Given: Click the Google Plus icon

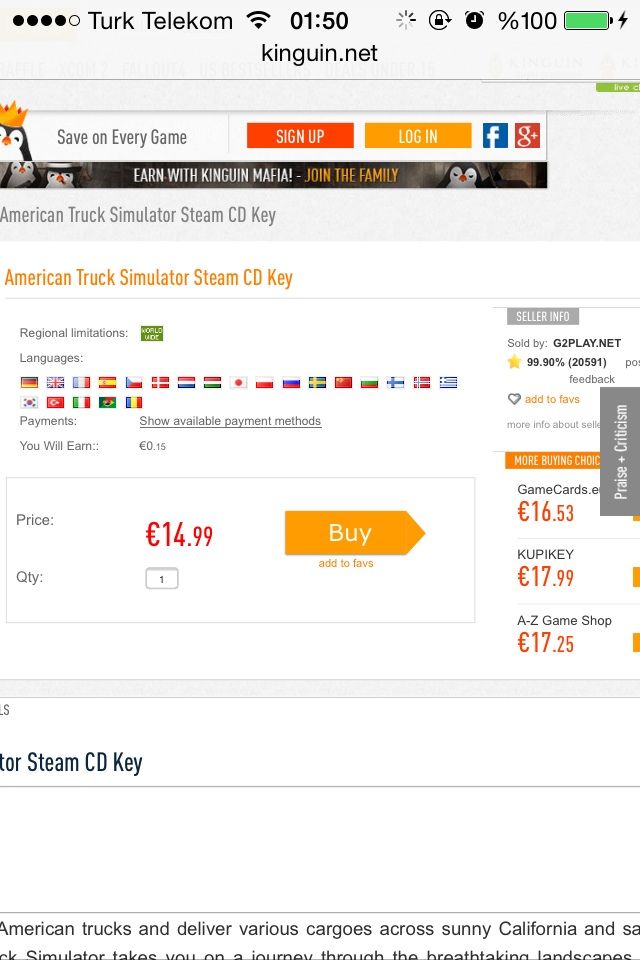Looking at the screenshot, I should point(527,136).
